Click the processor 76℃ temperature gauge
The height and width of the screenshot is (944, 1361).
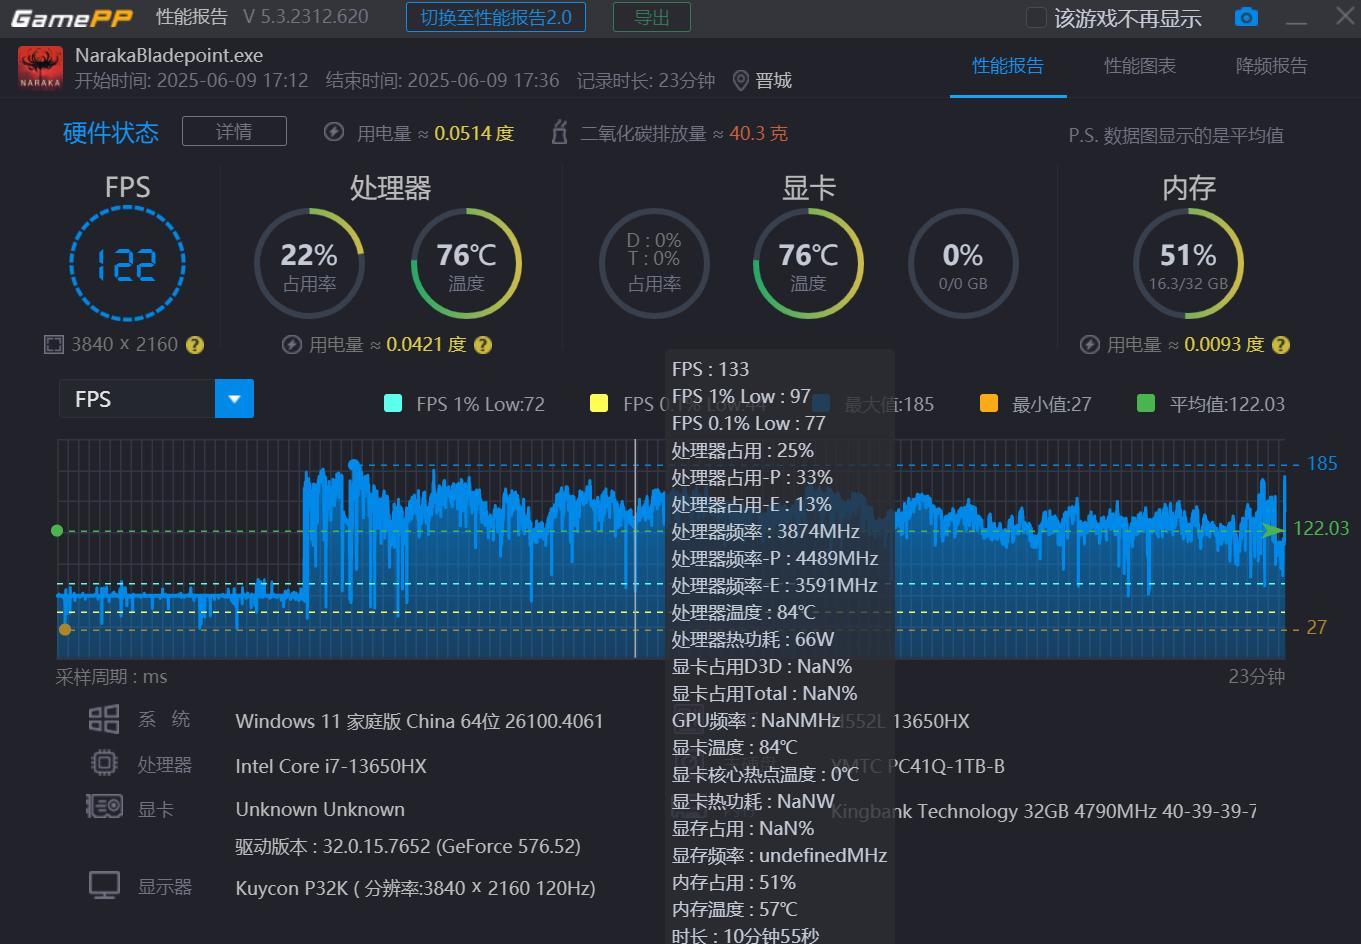pos(466,264)
